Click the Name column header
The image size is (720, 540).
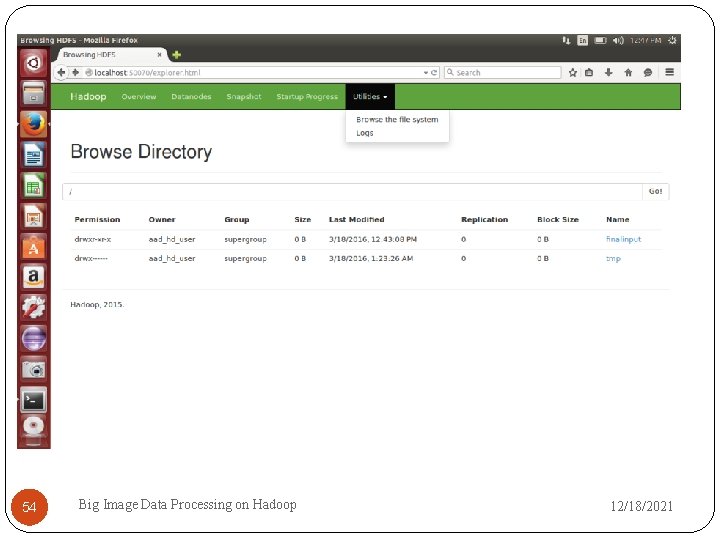pos(618,219)
